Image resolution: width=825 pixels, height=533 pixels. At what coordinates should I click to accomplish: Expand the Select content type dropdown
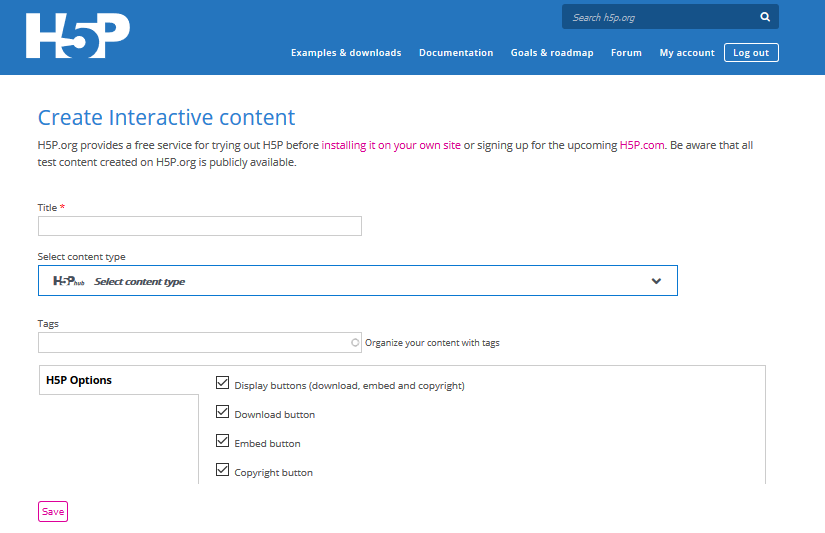357,281
